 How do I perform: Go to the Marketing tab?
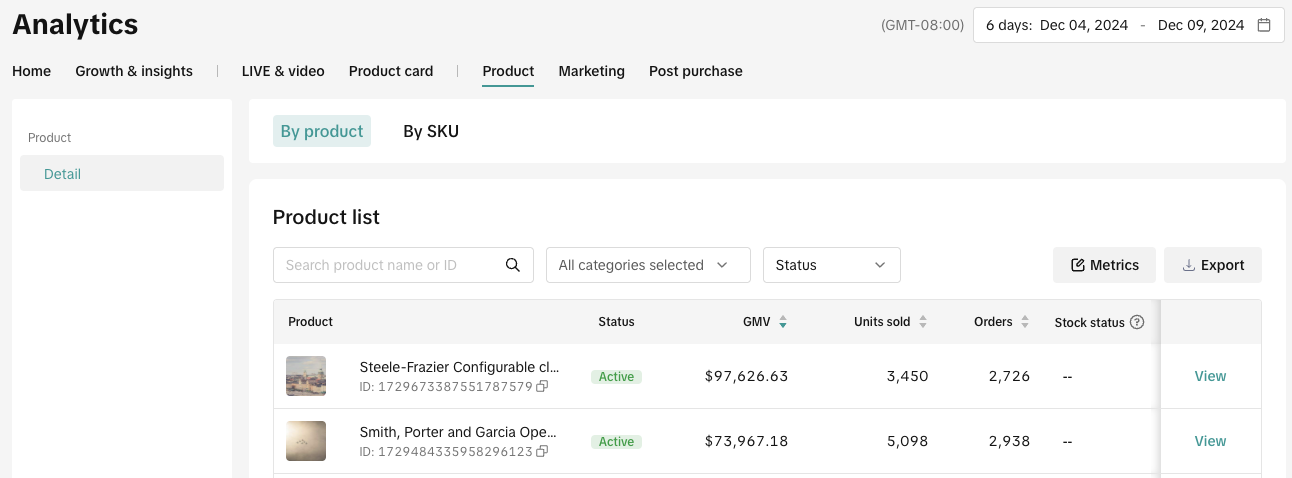(591, 71)
